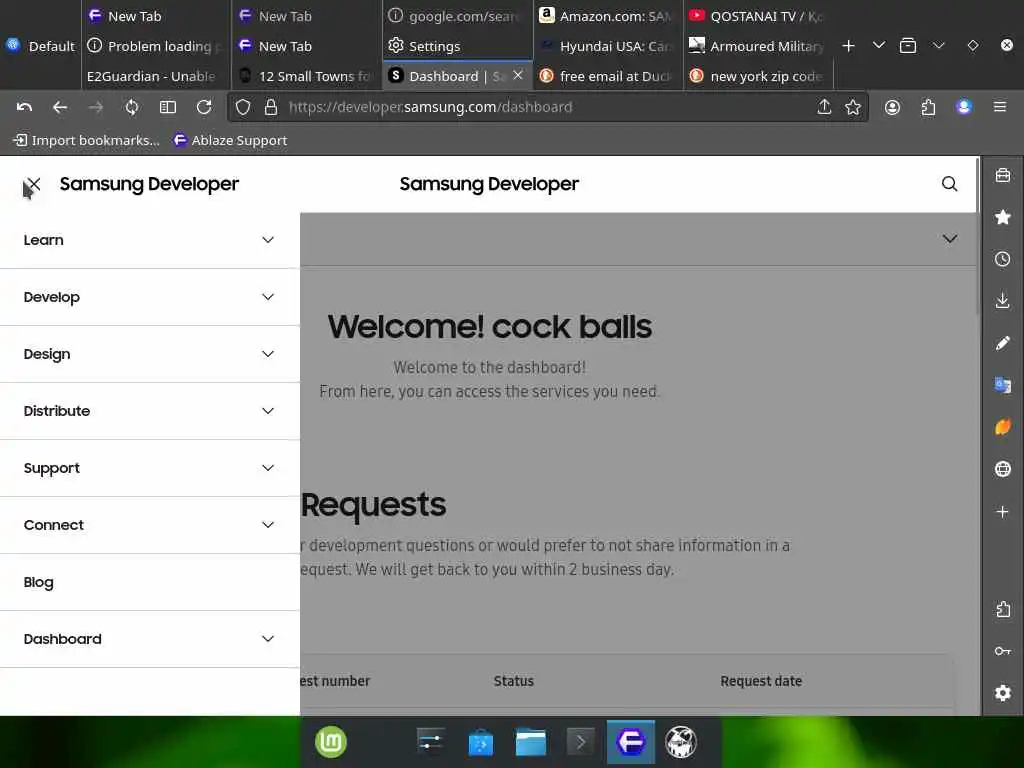Open sidebar briefcase panel icon
The height and width of the screenshot is (768, 1024).
1003,175
